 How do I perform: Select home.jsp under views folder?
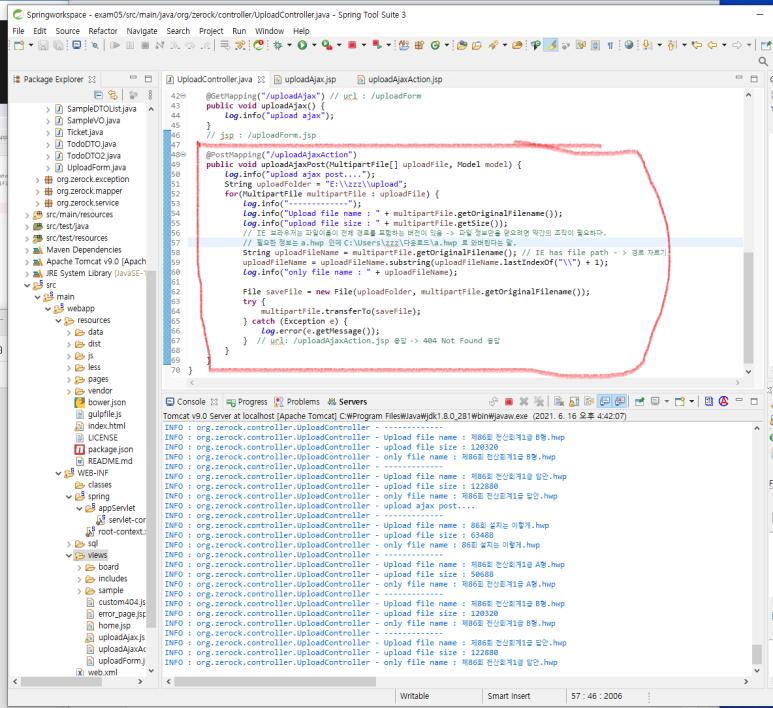114,626
